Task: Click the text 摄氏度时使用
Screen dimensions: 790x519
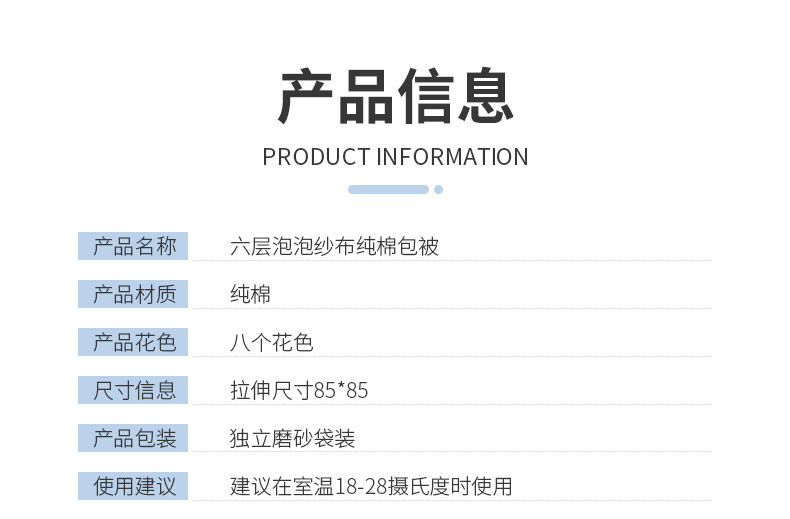Action: tap(453, 486)
